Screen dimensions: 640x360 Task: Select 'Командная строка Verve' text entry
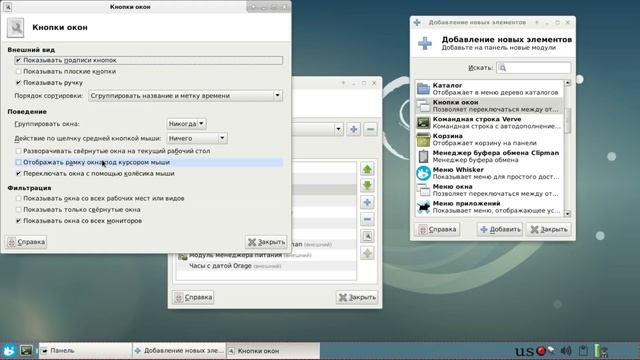[477, 119]
